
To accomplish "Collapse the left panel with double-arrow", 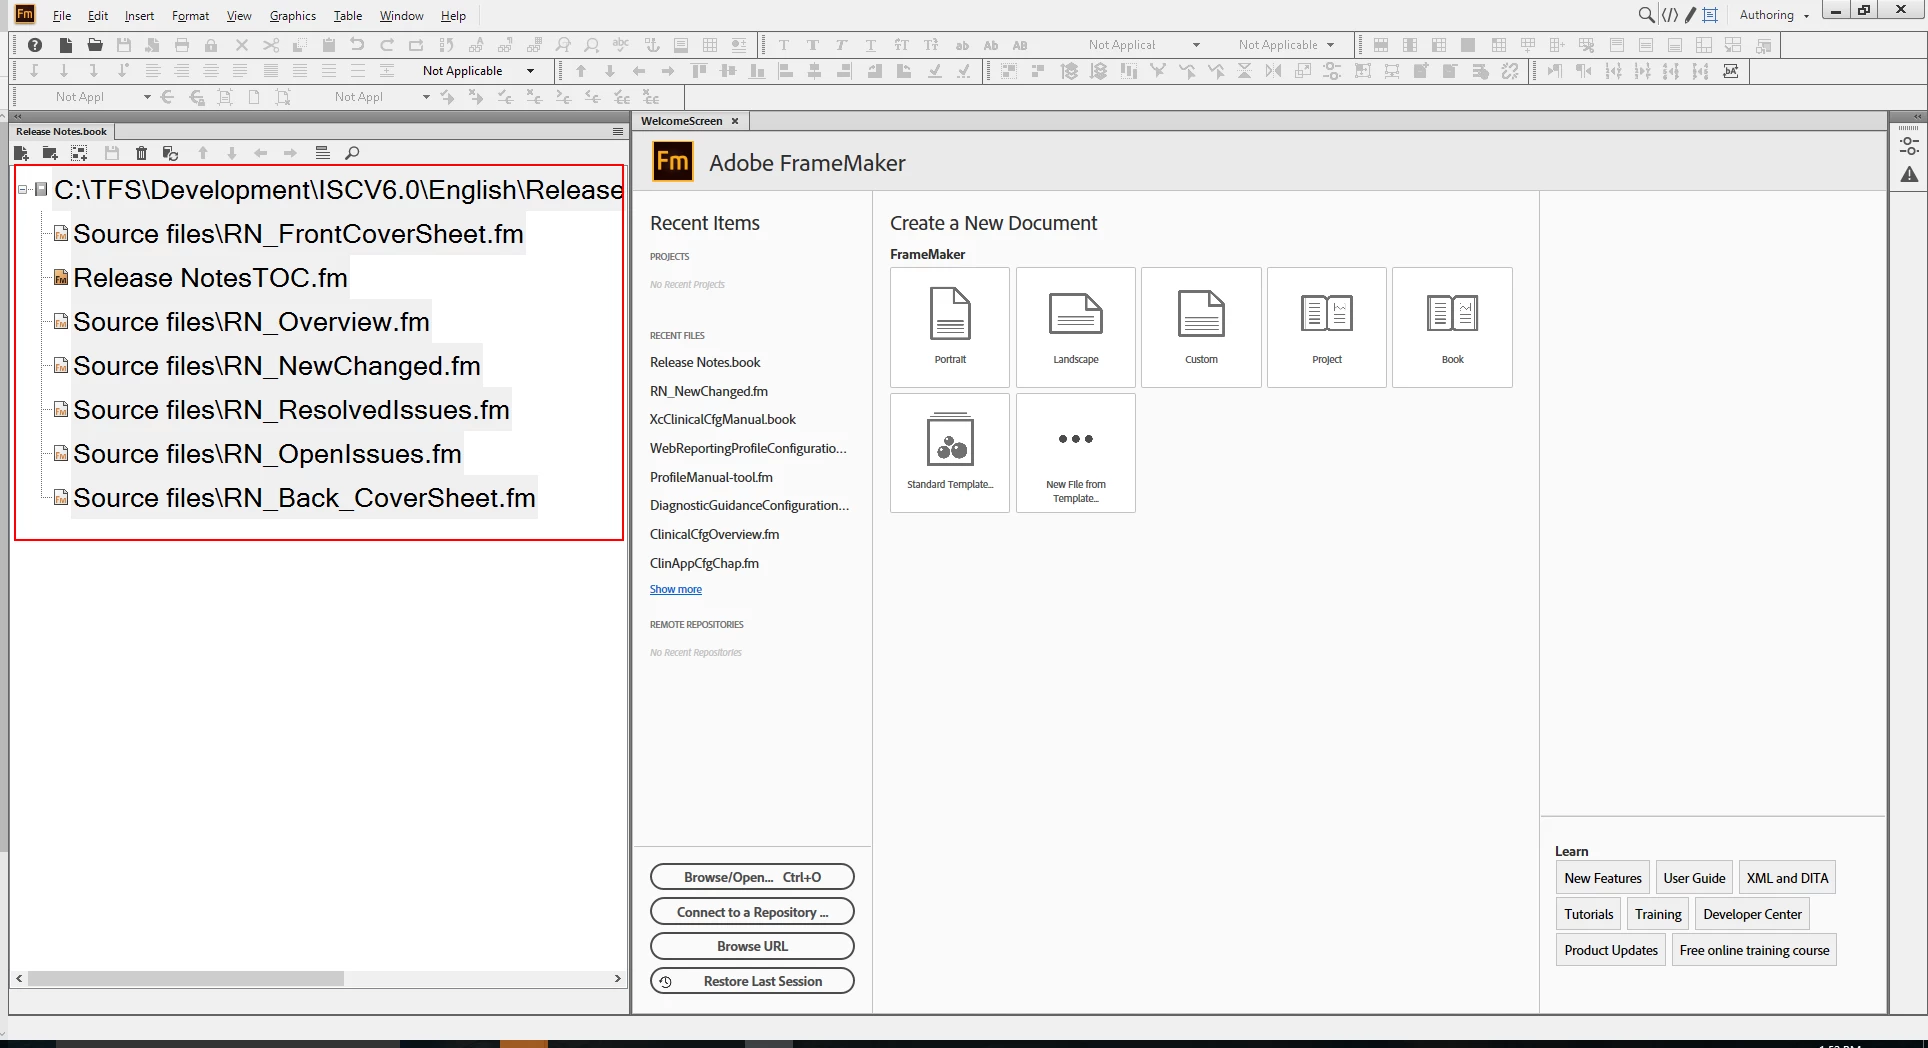I will click(17, 116).
